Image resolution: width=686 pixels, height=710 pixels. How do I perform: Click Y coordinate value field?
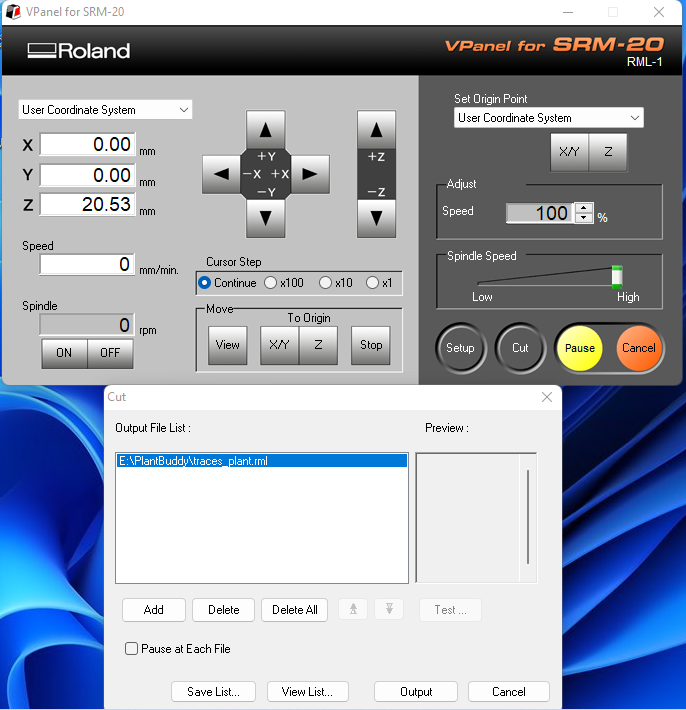click(88, 175)
